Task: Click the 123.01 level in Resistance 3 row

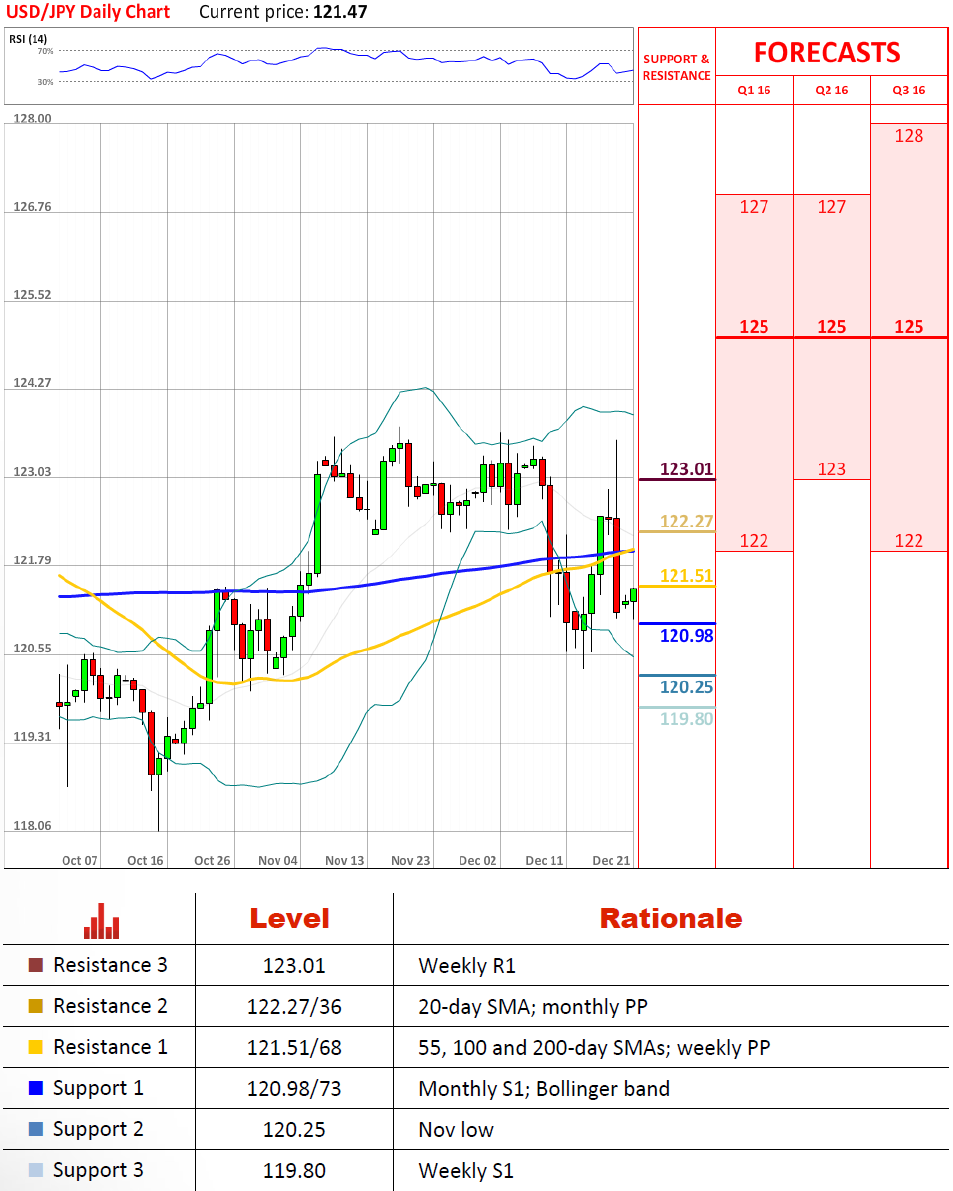Action: [294, 966]
